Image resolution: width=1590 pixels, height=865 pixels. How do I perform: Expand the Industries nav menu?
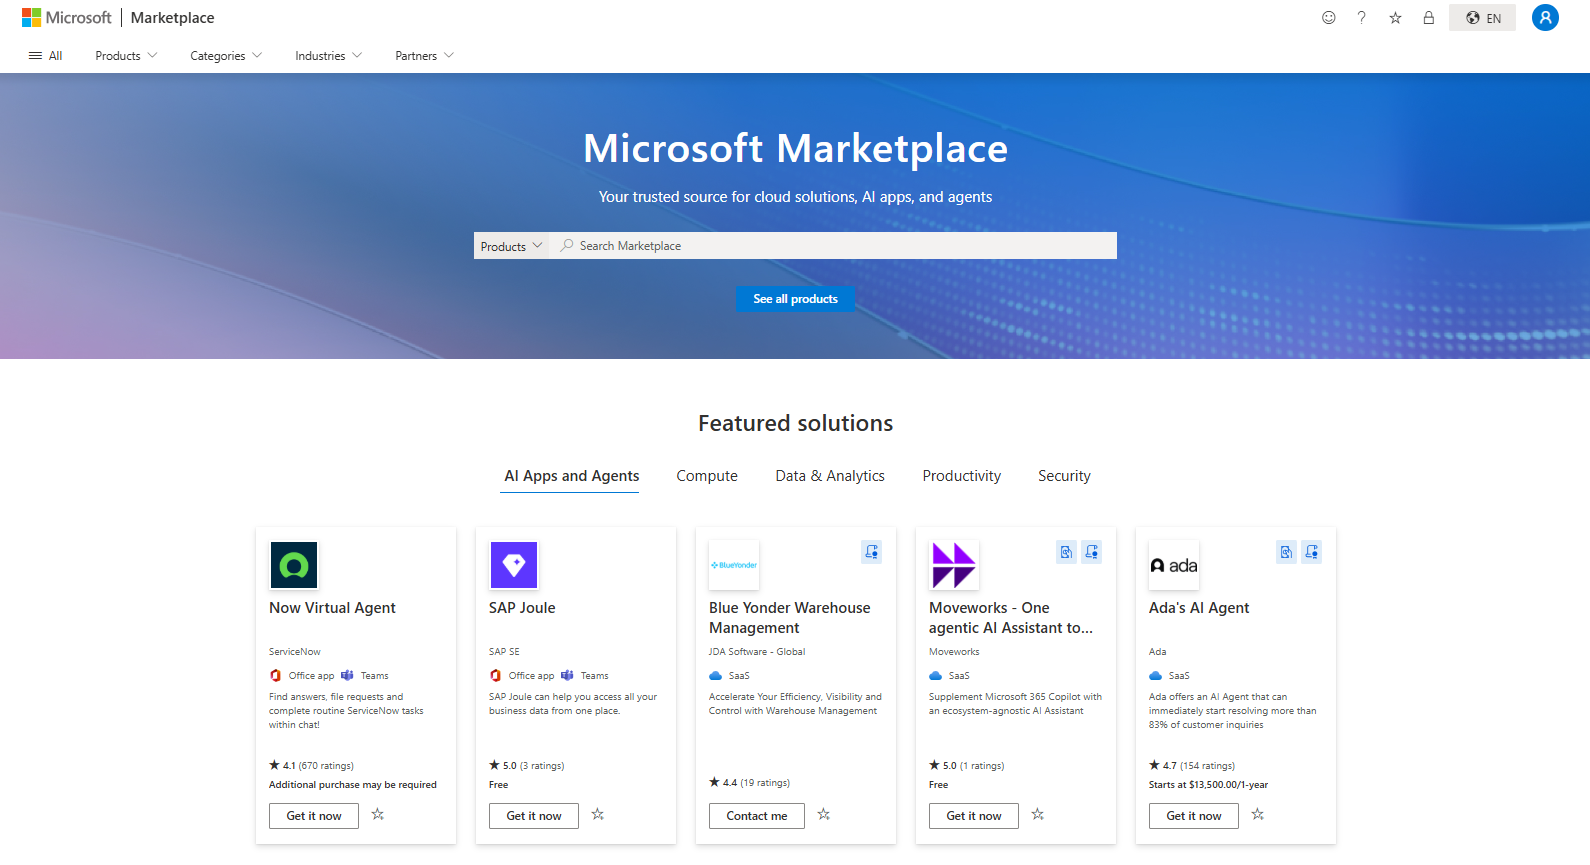pyautogui.click(x=328, y=56)
